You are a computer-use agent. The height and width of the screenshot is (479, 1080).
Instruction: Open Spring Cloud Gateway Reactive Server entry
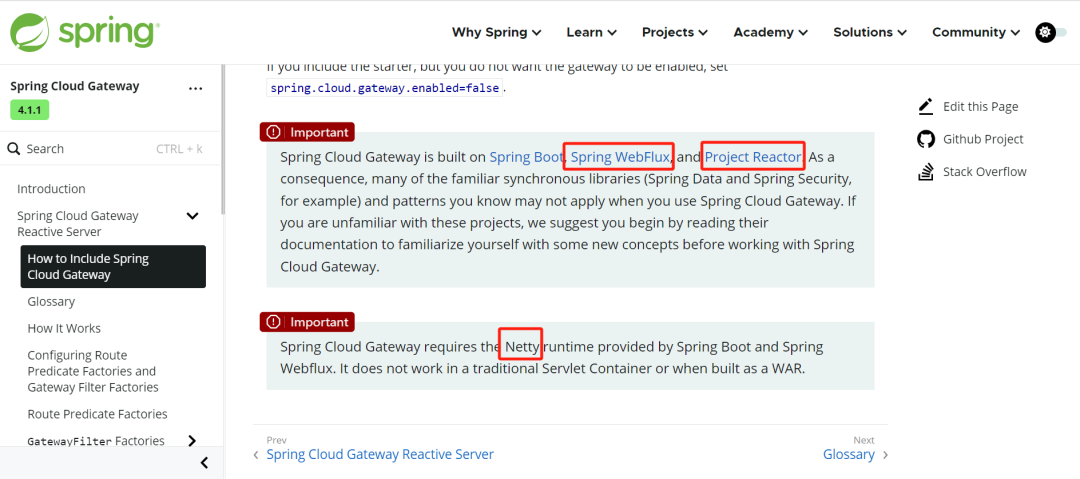coord(78,224)
